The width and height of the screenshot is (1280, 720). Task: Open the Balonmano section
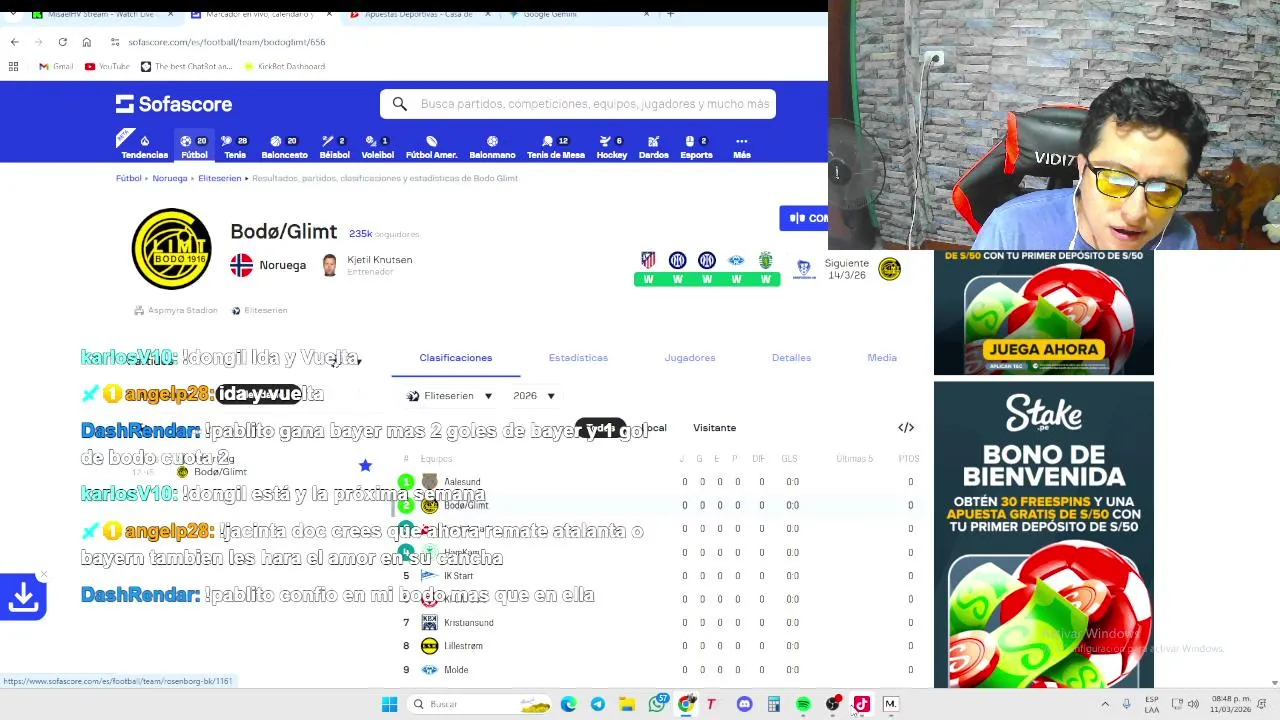click(x=492, y=147)
